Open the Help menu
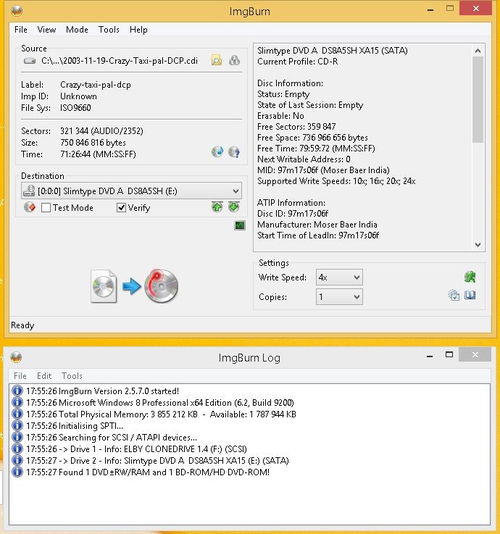Screen dimensions: 500x534 tap(138, 30)
